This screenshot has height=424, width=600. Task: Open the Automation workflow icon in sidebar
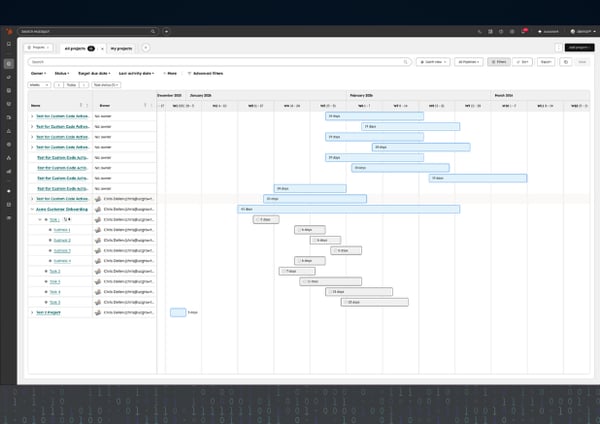coord(9,158)
